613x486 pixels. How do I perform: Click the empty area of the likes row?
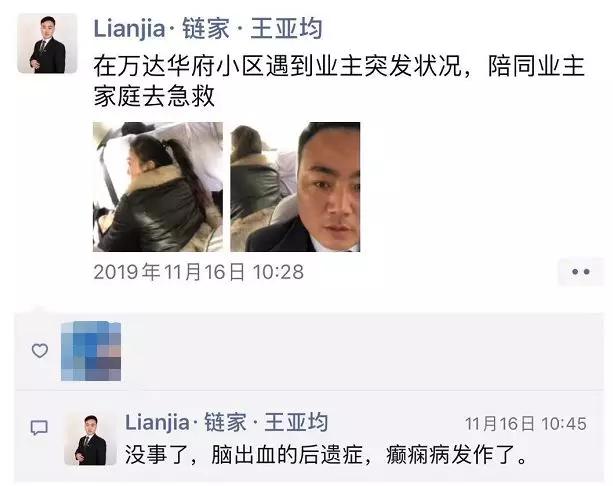click(x=360, y=351)
